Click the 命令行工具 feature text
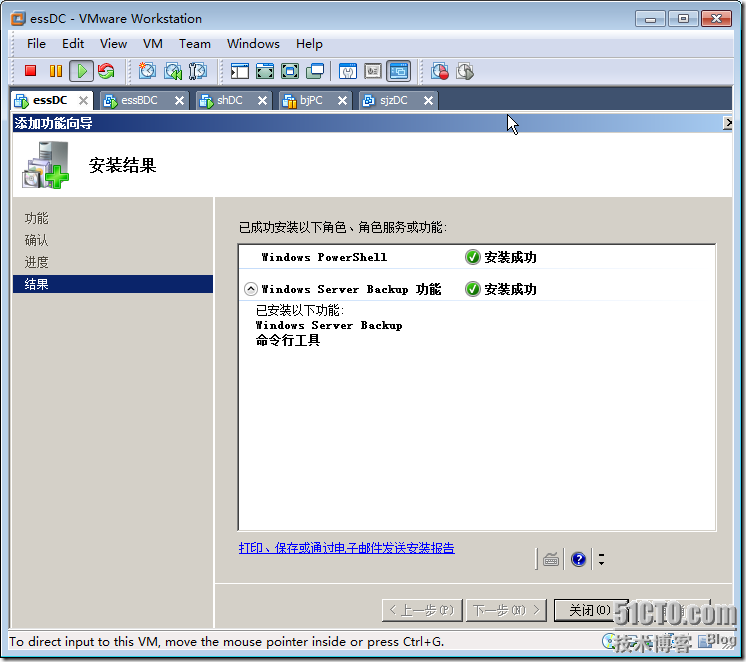This screenshot has width=746, height=662. [x=288, y=340]
